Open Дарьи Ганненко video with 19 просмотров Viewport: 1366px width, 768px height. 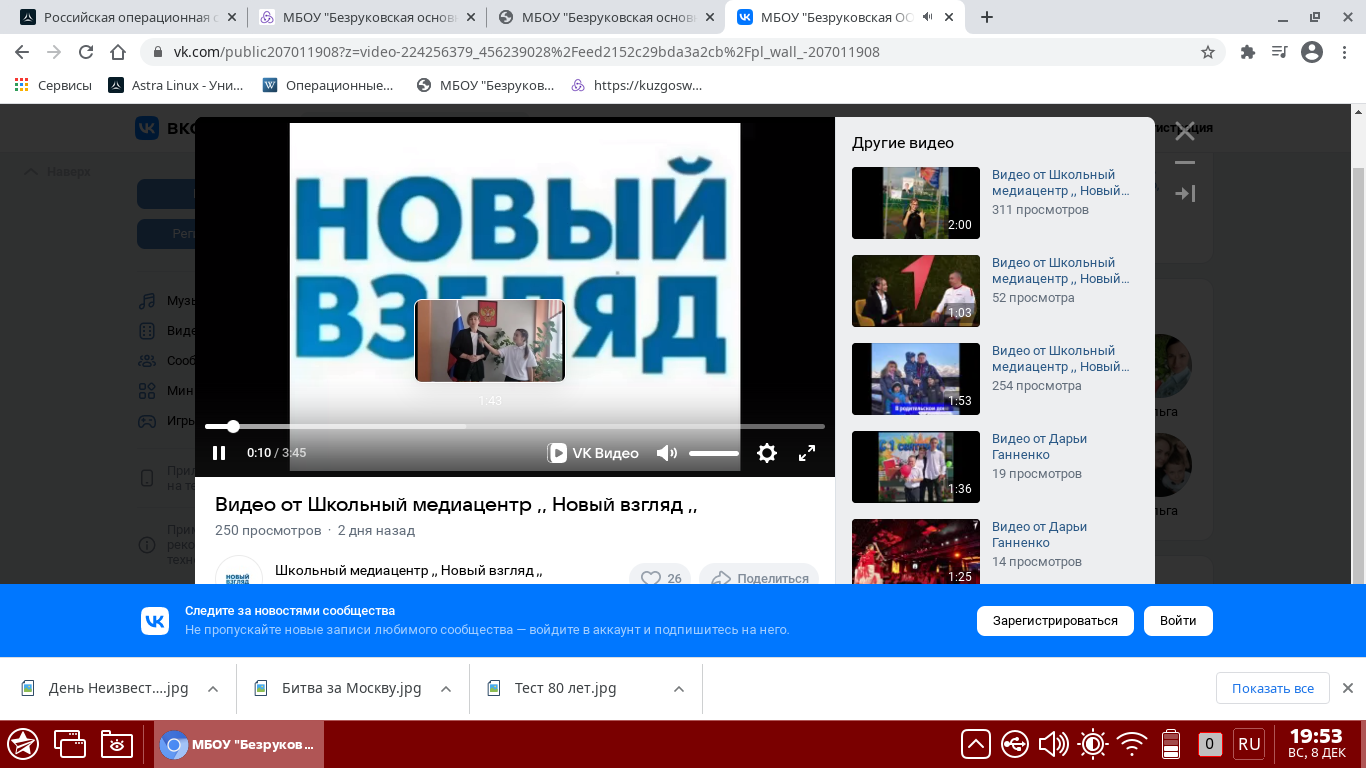(1039, 447)
